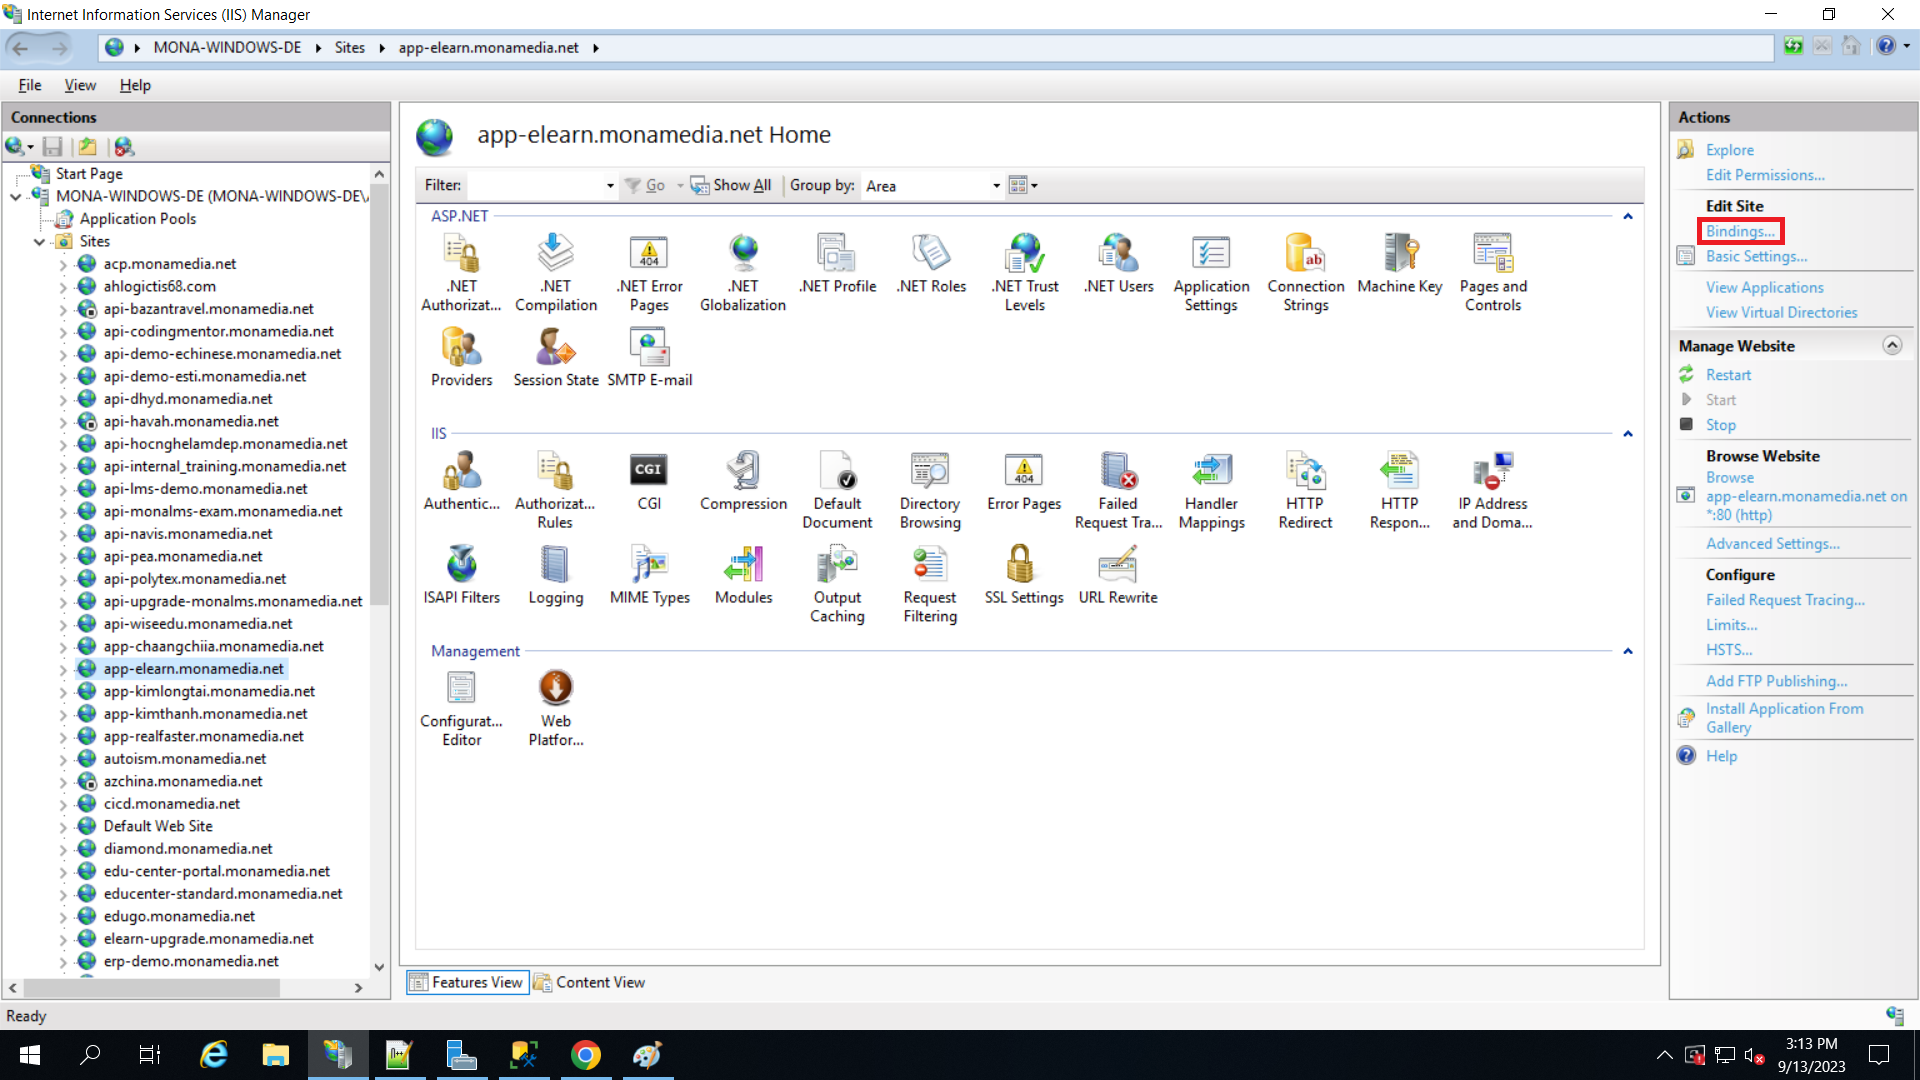Open the view mode dropdown button
Image resolution: width=1920 pixels, height=1080 pixels.
coord(1023,185)
